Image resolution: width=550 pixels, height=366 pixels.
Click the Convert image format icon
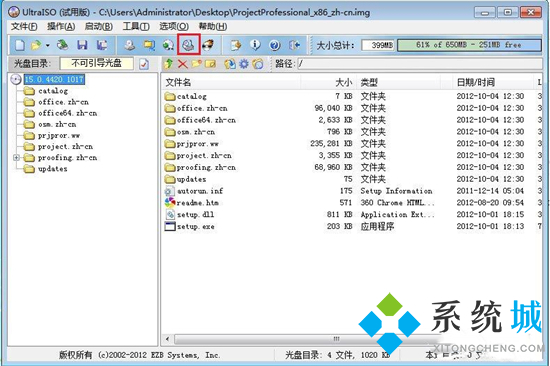coord(168,45)
